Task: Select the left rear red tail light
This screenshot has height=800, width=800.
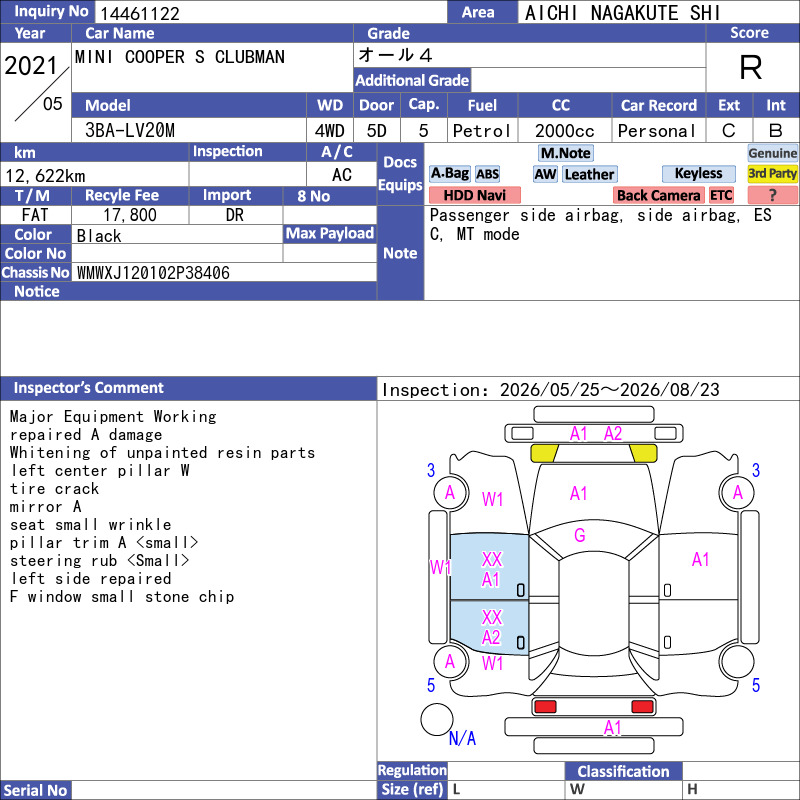Action: tap(544, 707)
